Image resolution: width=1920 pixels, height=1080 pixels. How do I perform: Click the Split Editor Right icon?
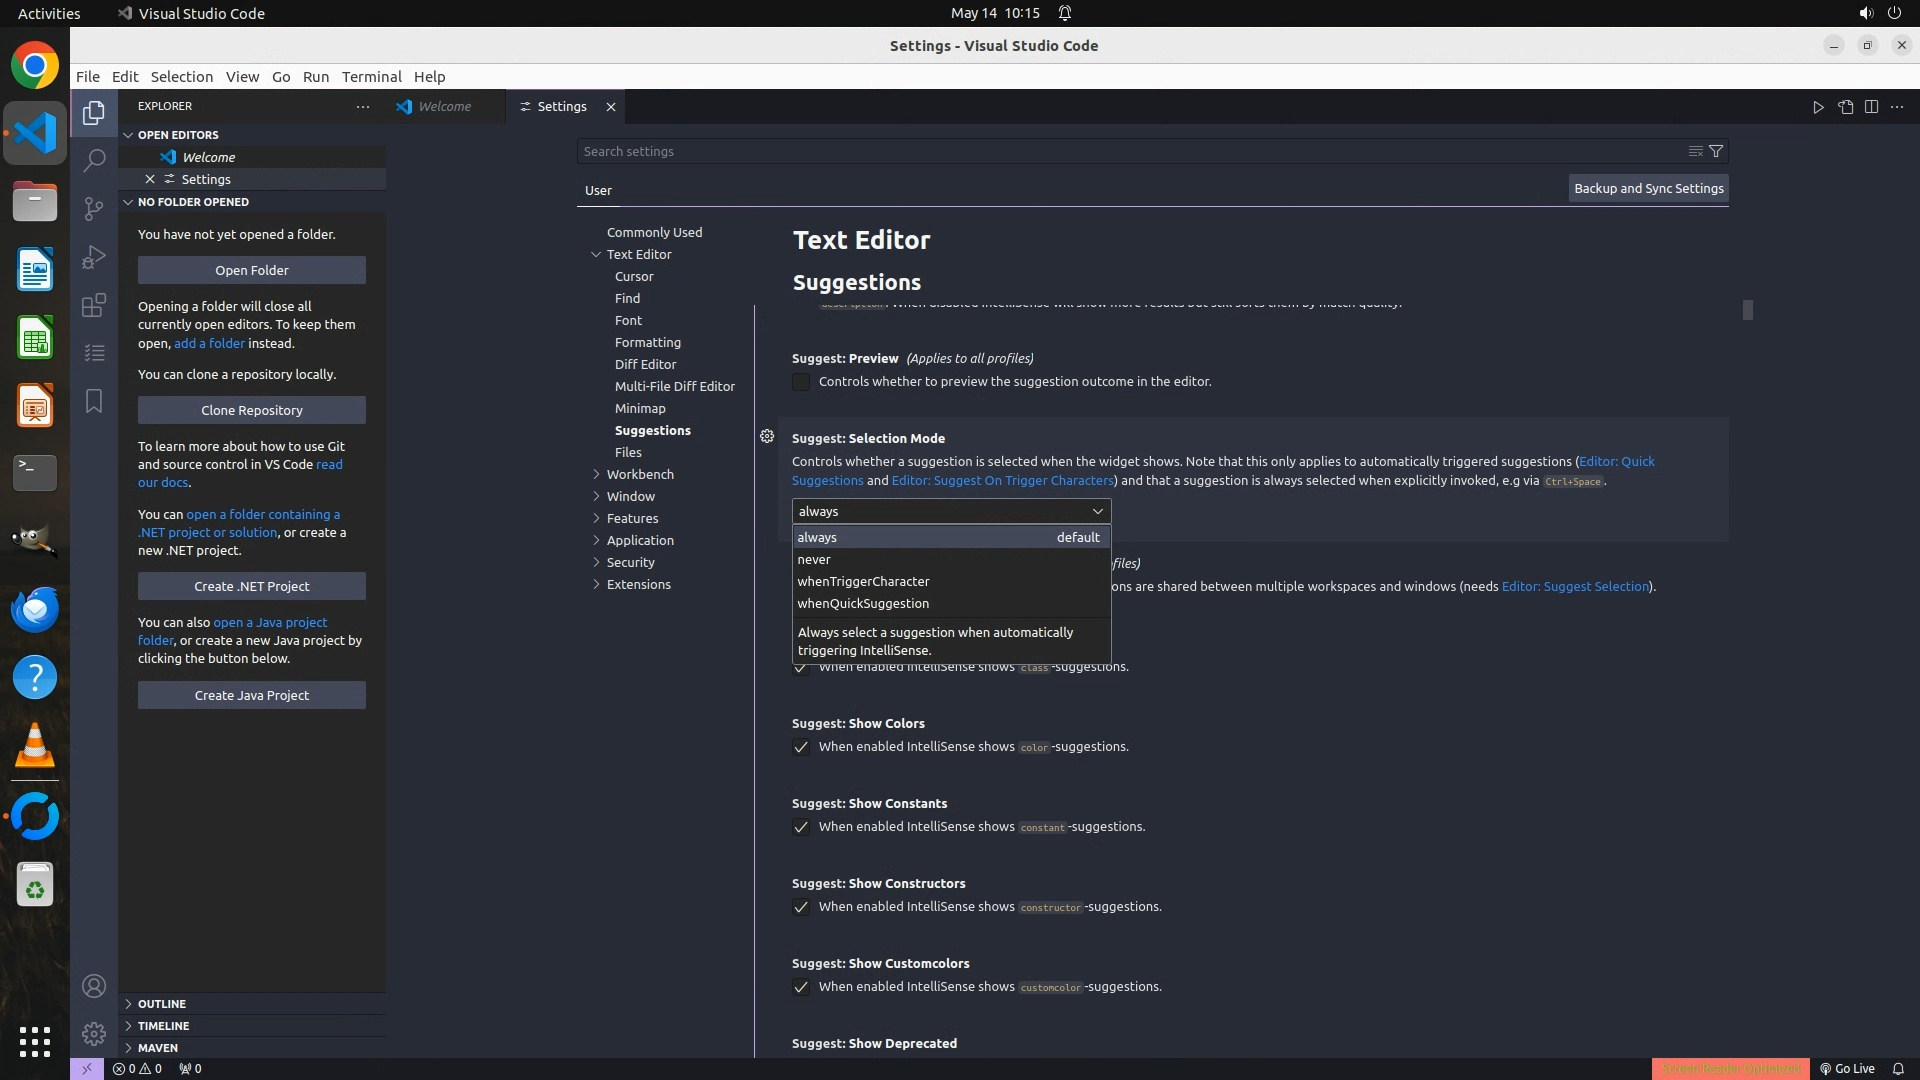1871,107
